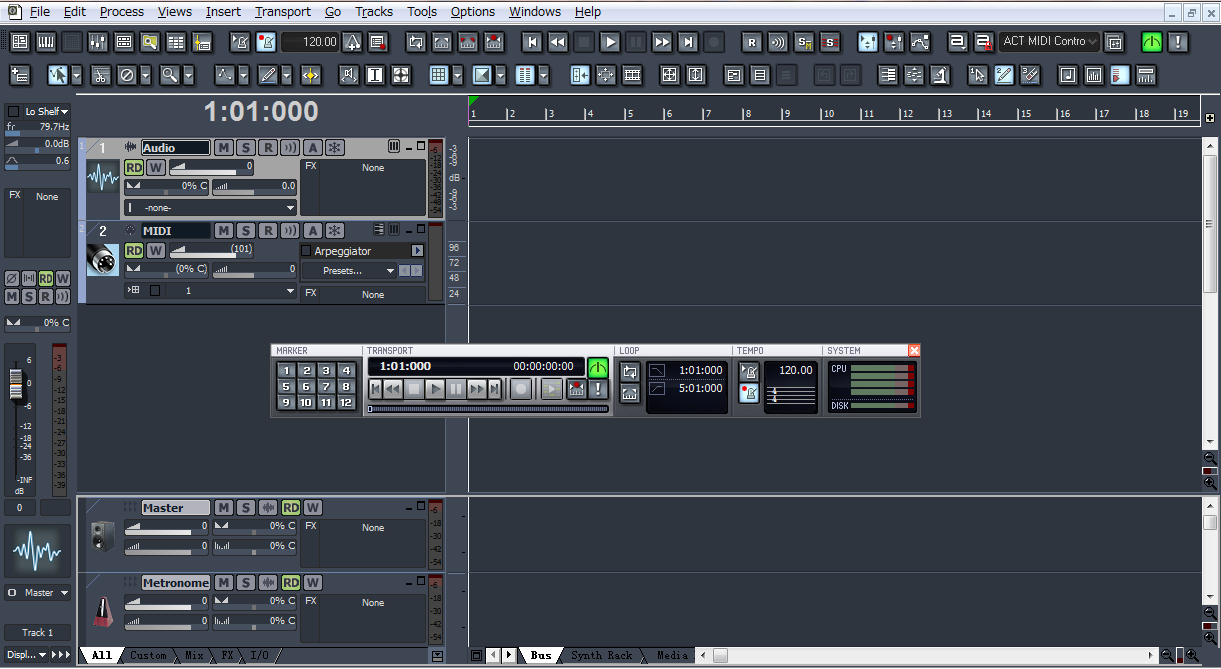The height and width of the screenshot is (669, 1221).
Task: Click the I-beam text cursor tool icon
Action: [375, 75]
